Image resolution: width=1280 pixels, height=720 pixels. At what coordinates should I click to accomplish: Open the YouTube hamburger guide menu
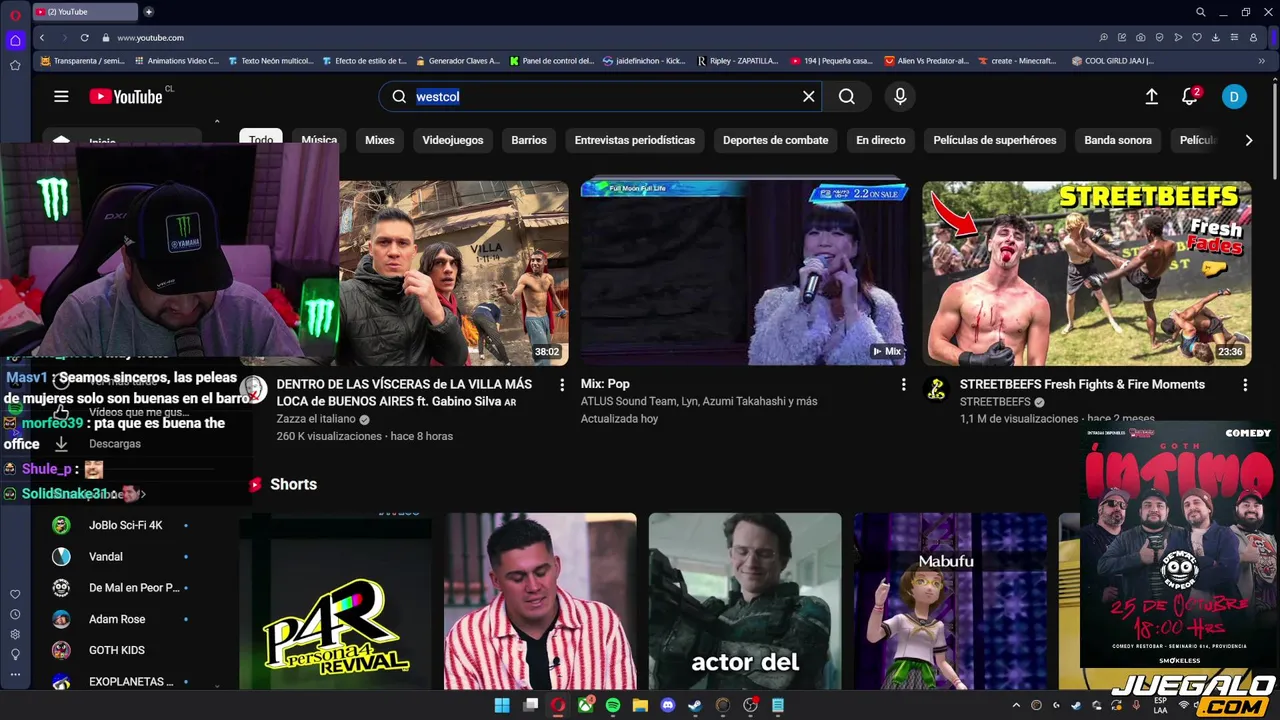pos(61,97)
